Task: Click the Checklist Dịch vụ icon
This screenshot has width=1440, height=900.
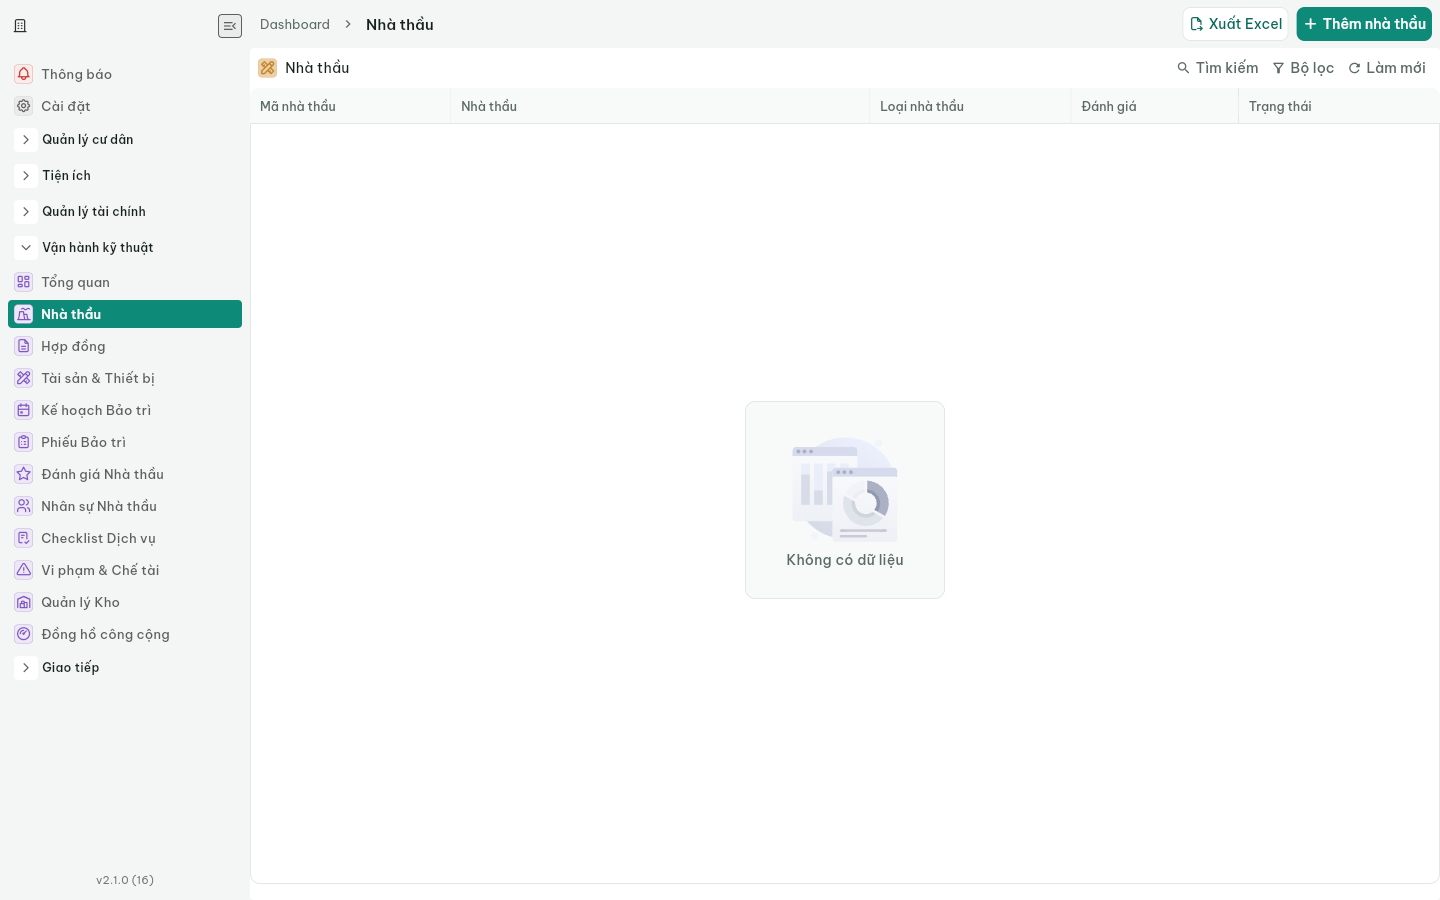Action: (x=24, y=538)
